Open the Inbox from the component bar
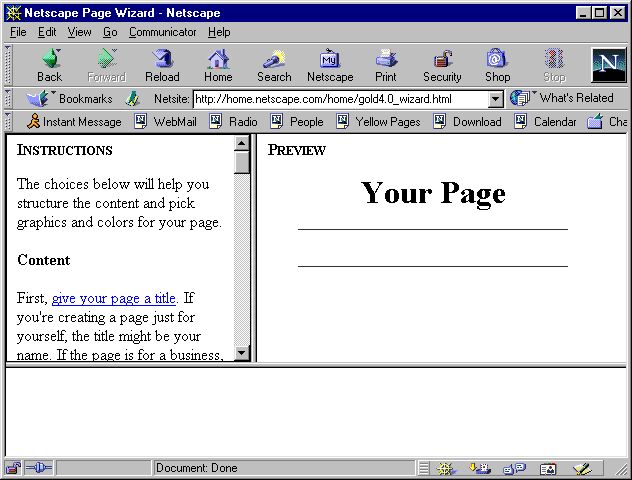Image resolution: width=632 pixels, height=480 pixels. pyautogui.click(x=480, y=468)
